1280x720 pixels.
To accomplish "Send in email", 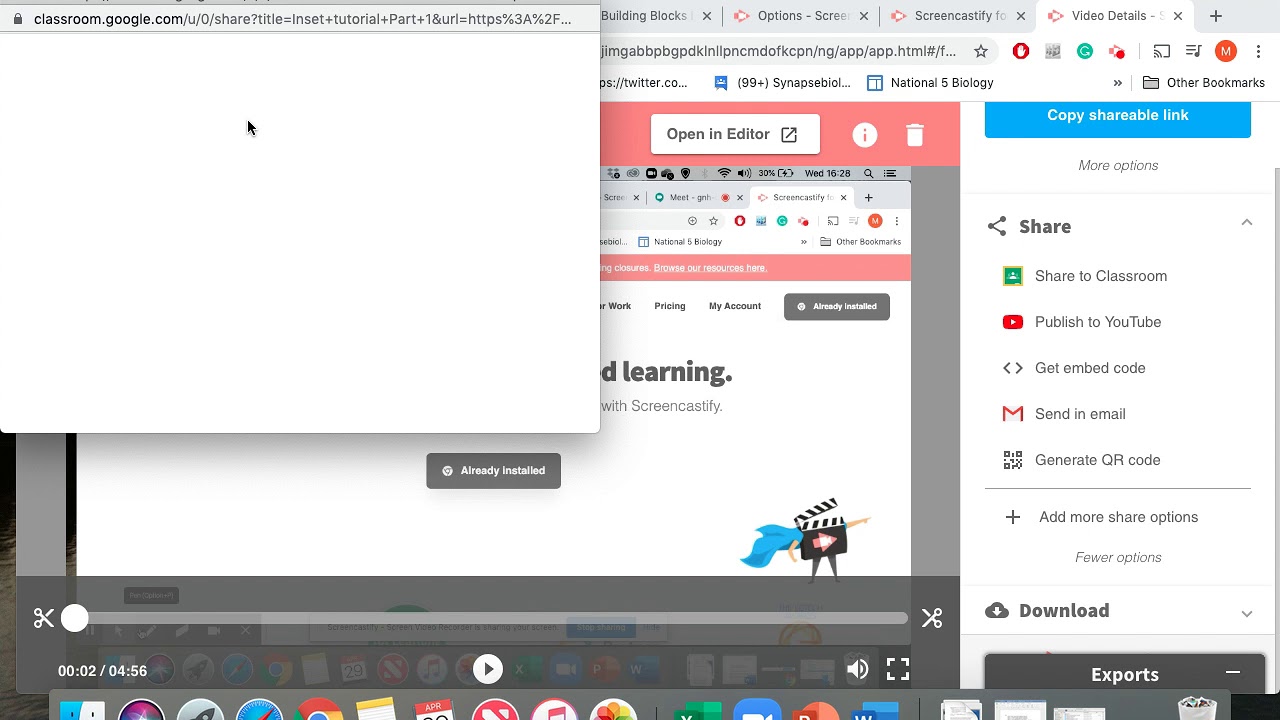I will 1080,414.
